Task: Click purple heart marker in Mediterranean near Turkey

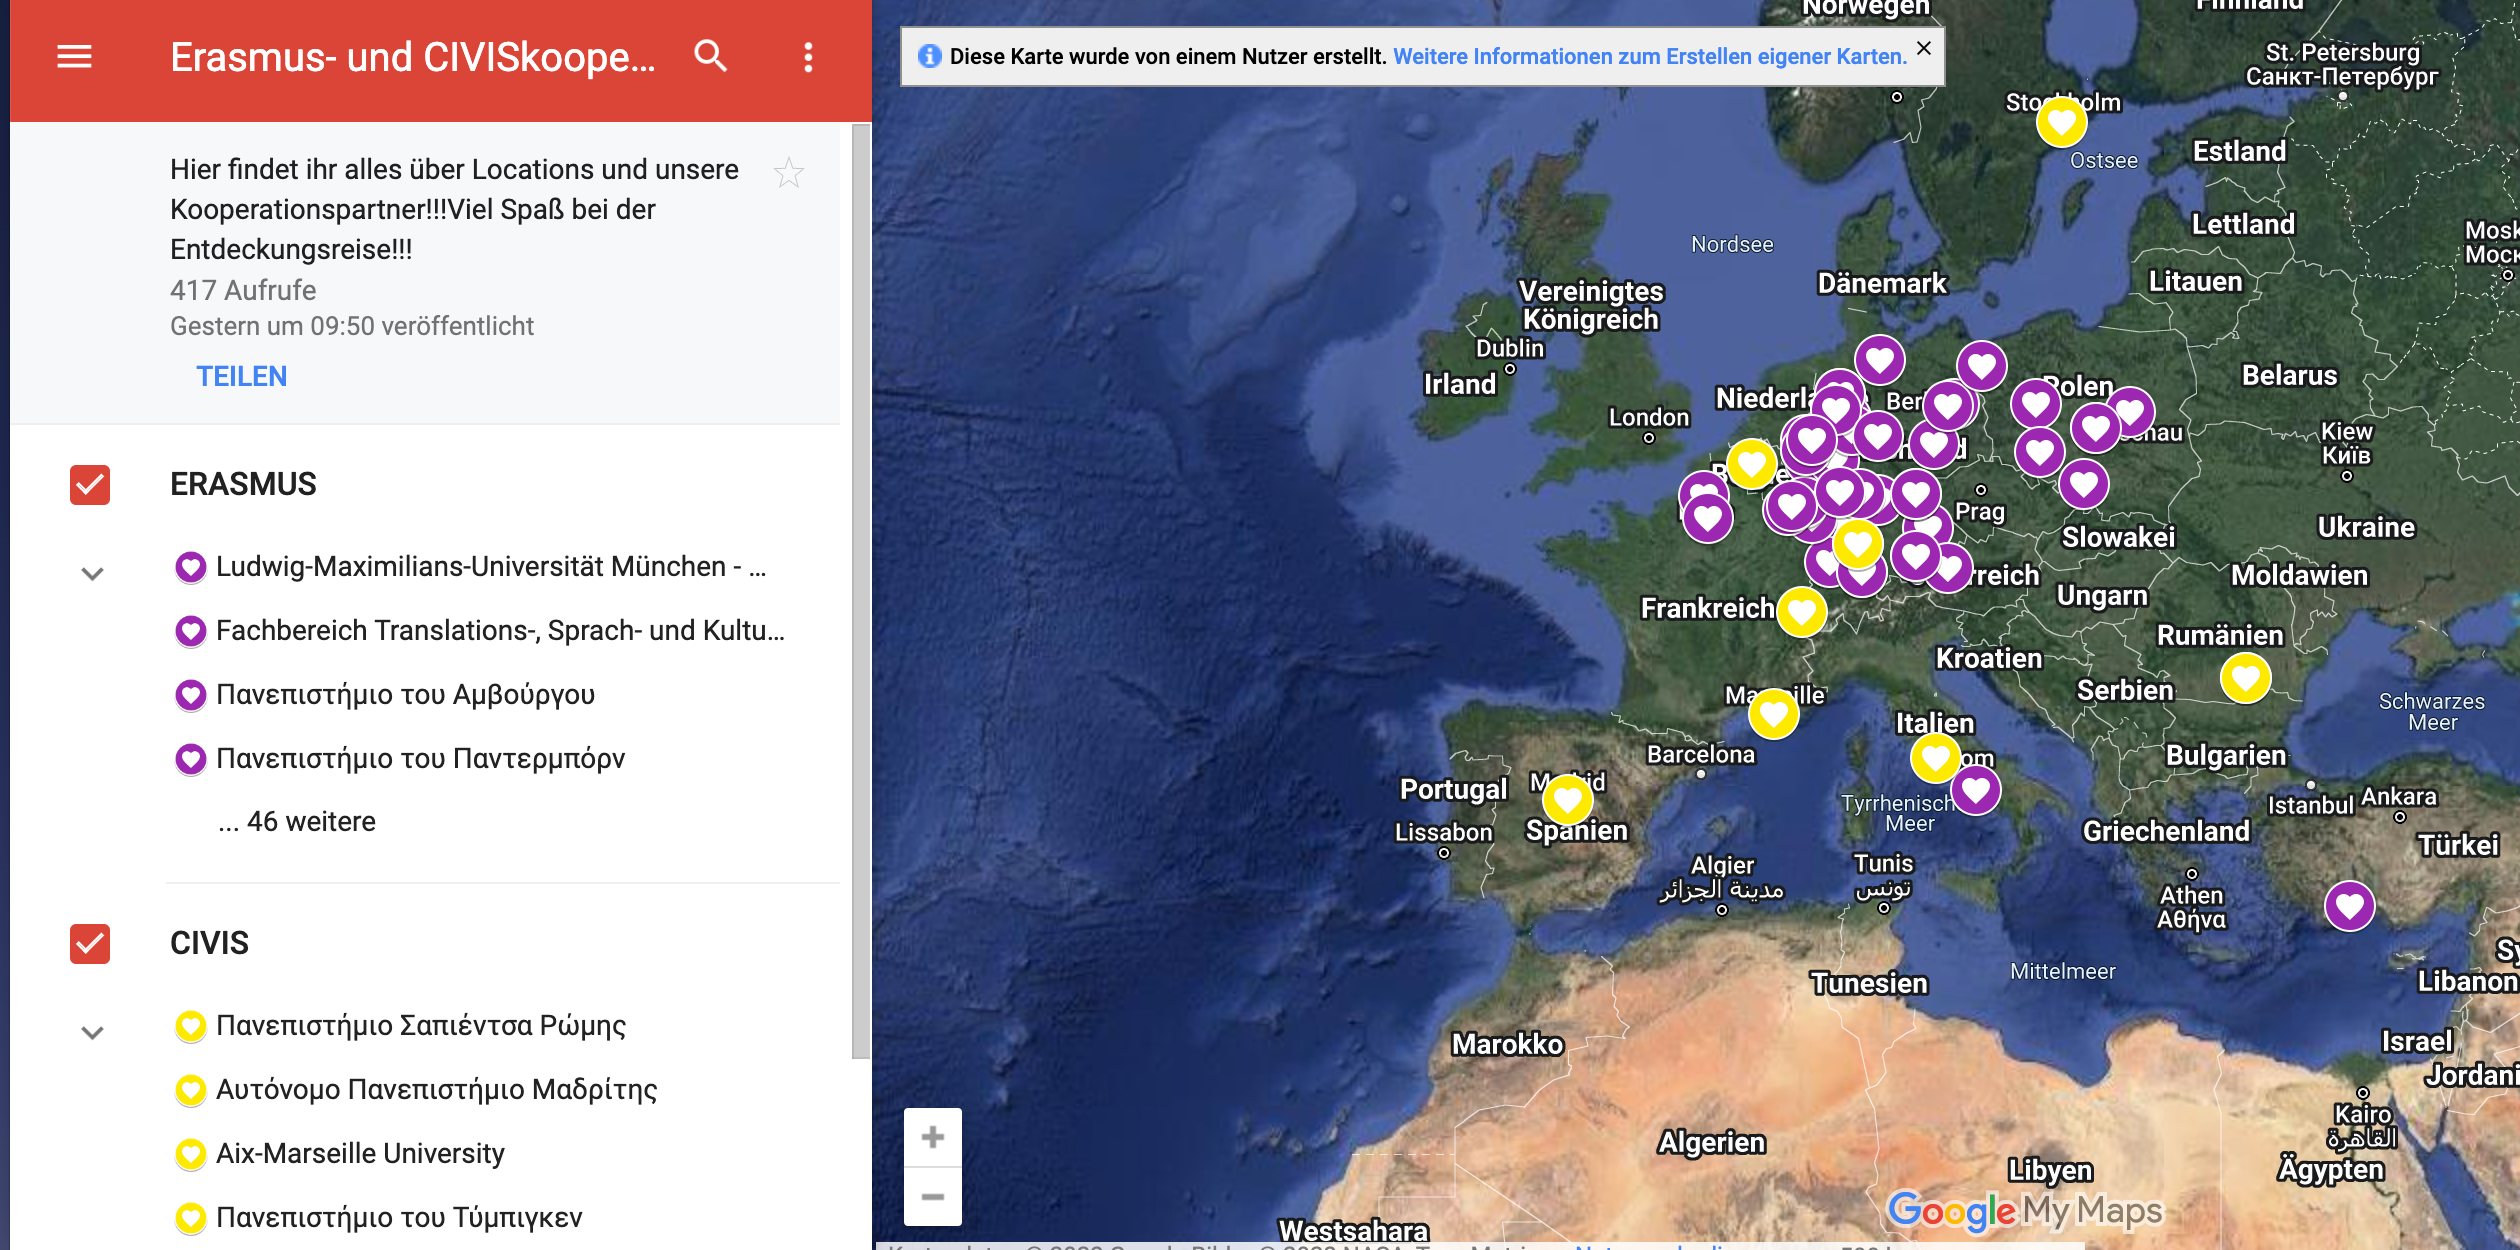Action: (x=2349, y=906)
